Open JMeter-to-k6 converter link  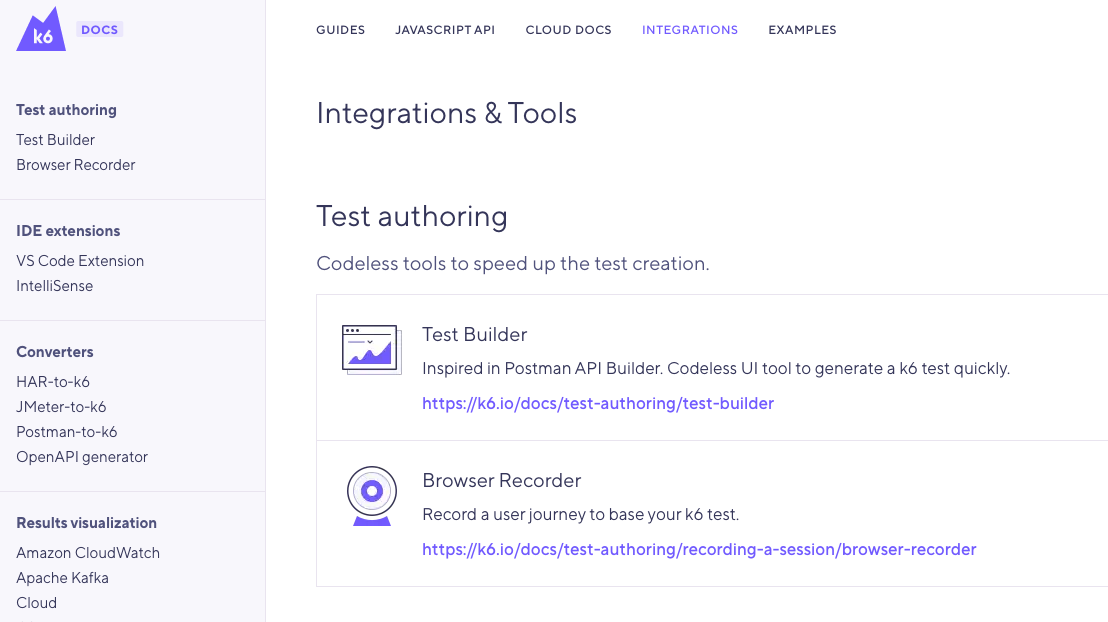tap(61, 407)
